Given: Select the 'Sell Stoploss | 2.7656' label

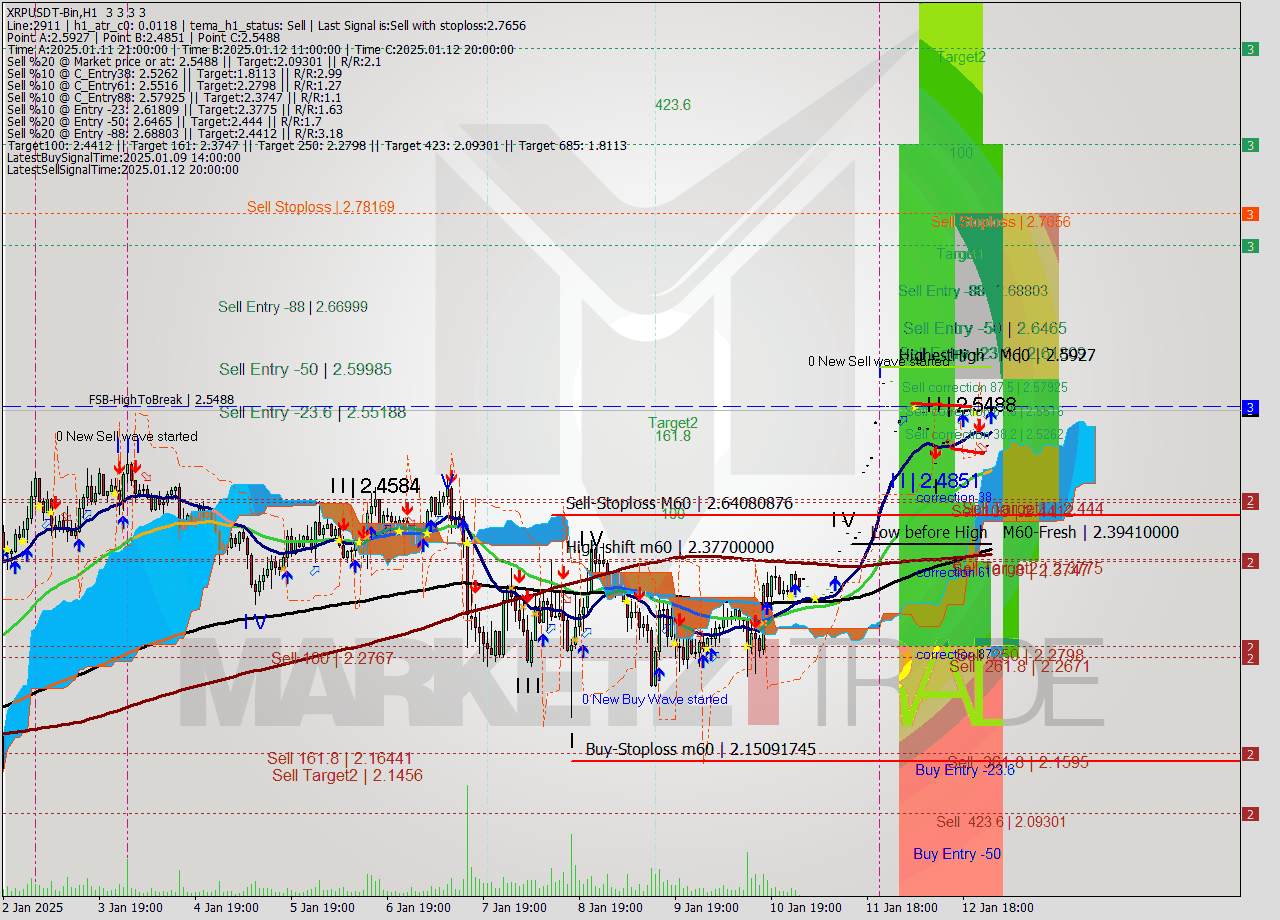Looking at the screenshot, I should (x=1000, y=222).
